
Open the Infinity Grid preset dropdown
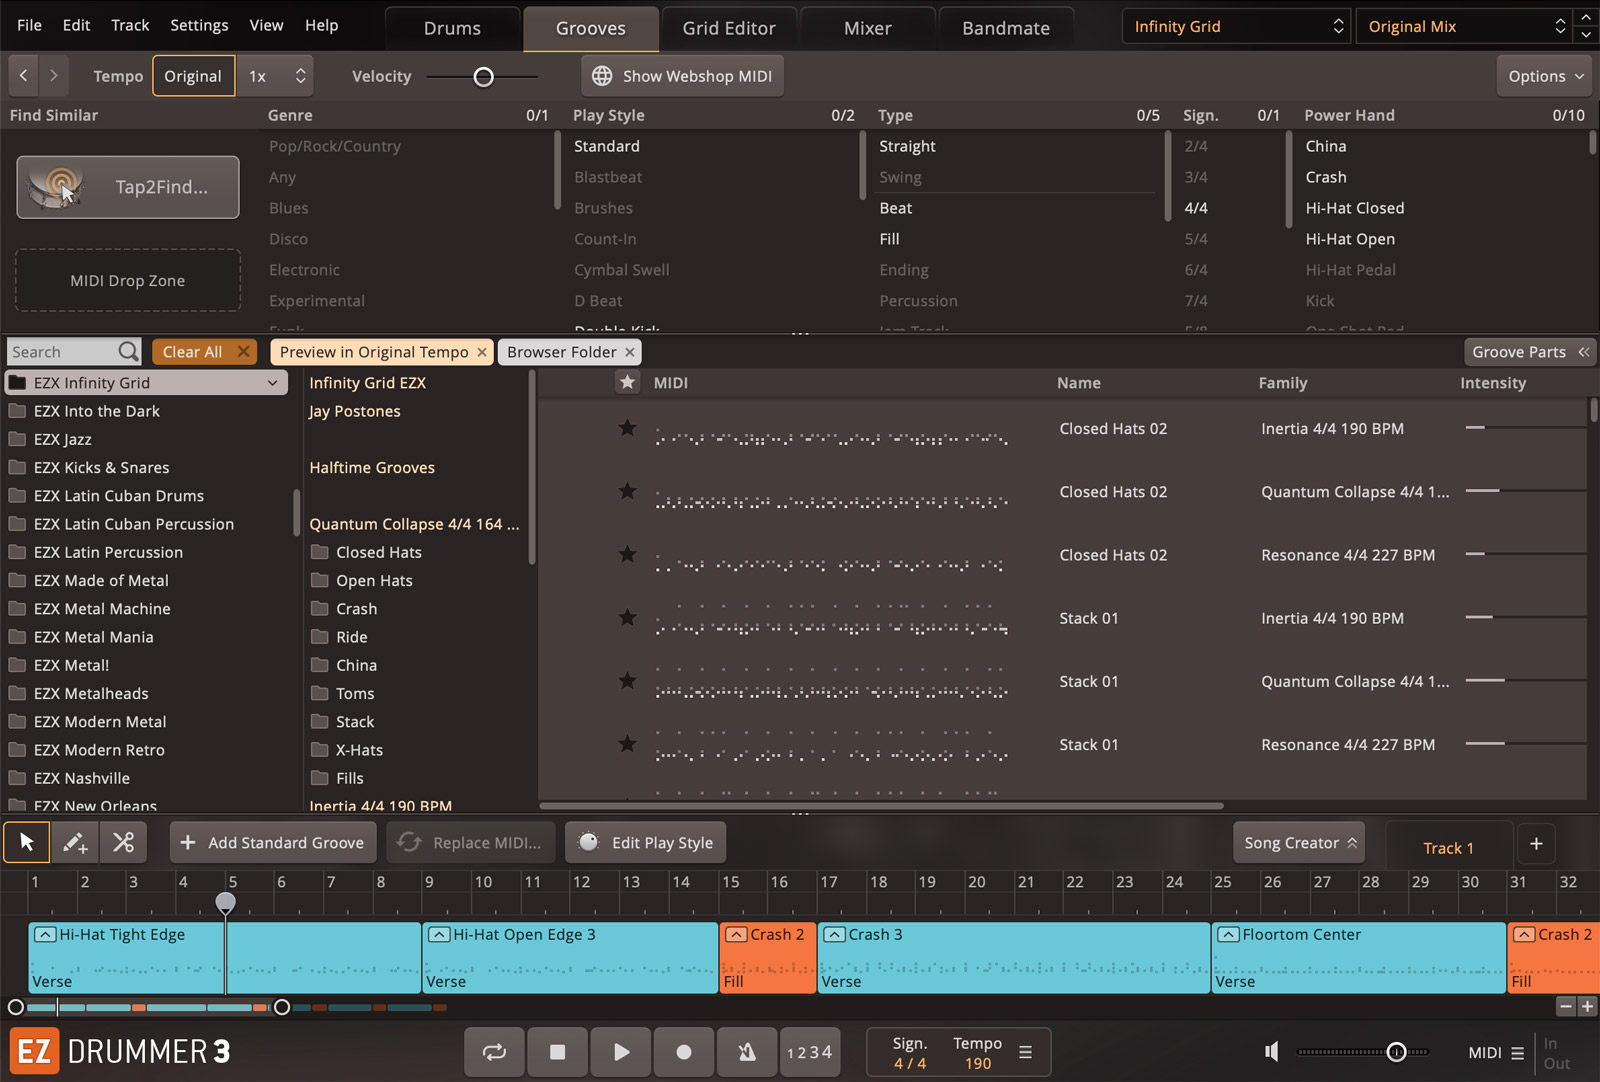(1236, 27)
